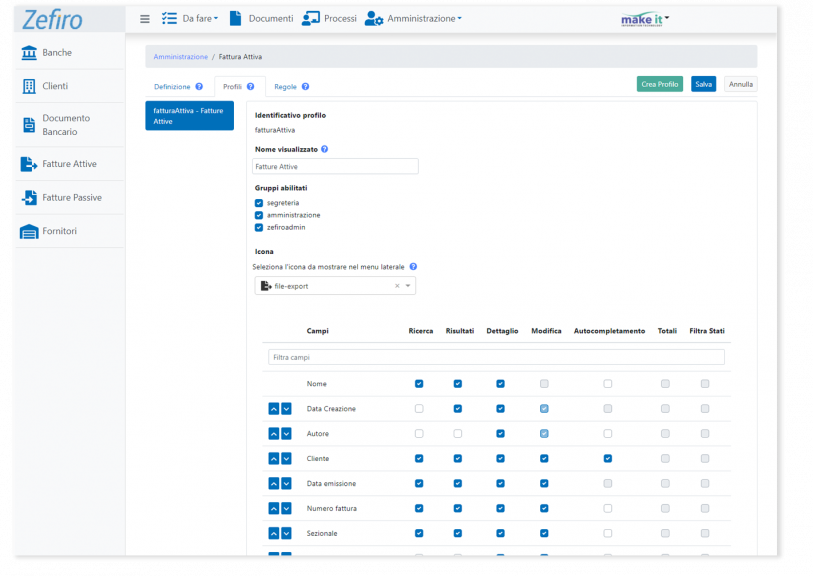Enable Autocompletamento checkbox for Sezionale
813x576 pixels.
click(608, 533)
